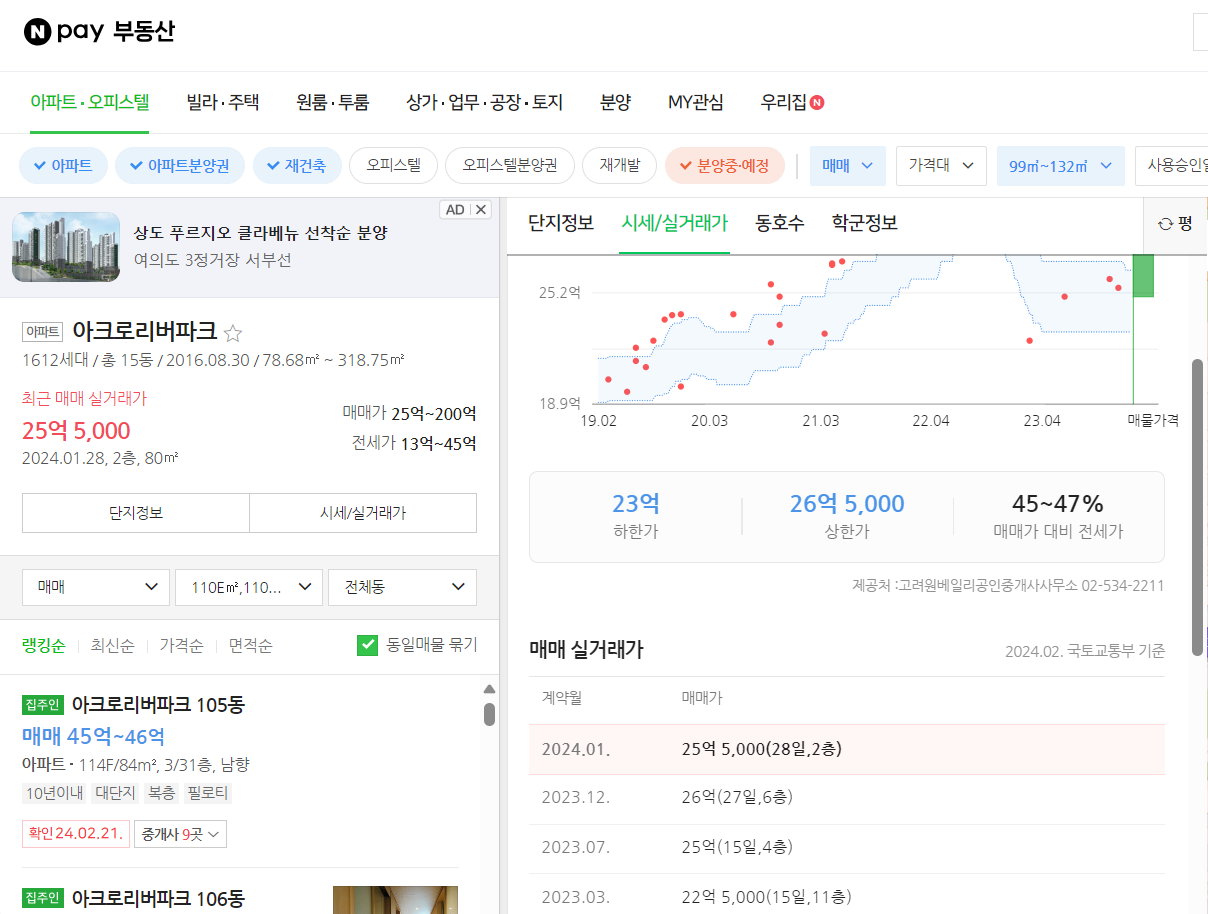This screenshot has height=914, width=1208.
Task: Click the scroll-up arrow in listing panel
Action: point(489,688)
